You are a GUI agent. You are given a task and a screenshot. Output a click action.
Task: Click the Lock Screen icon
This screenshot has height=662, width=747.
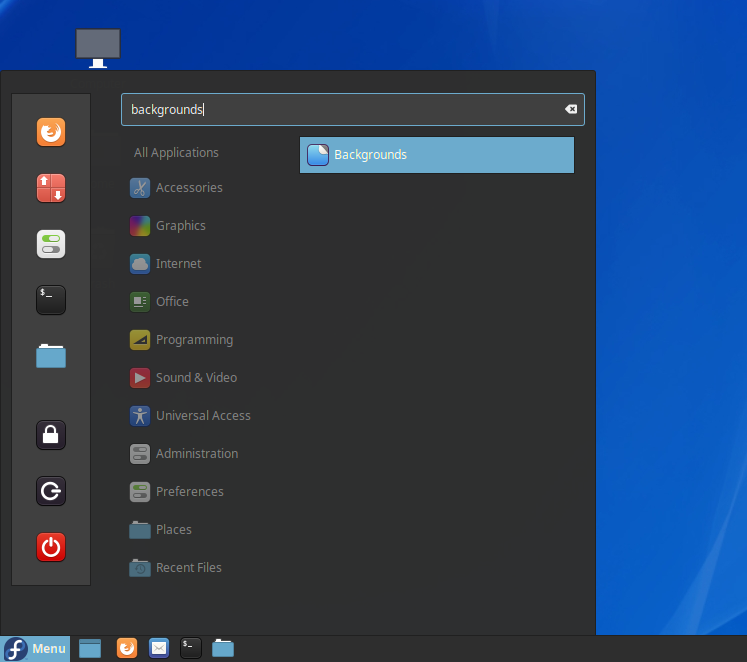pyautogui.click(x=51, y=434)
